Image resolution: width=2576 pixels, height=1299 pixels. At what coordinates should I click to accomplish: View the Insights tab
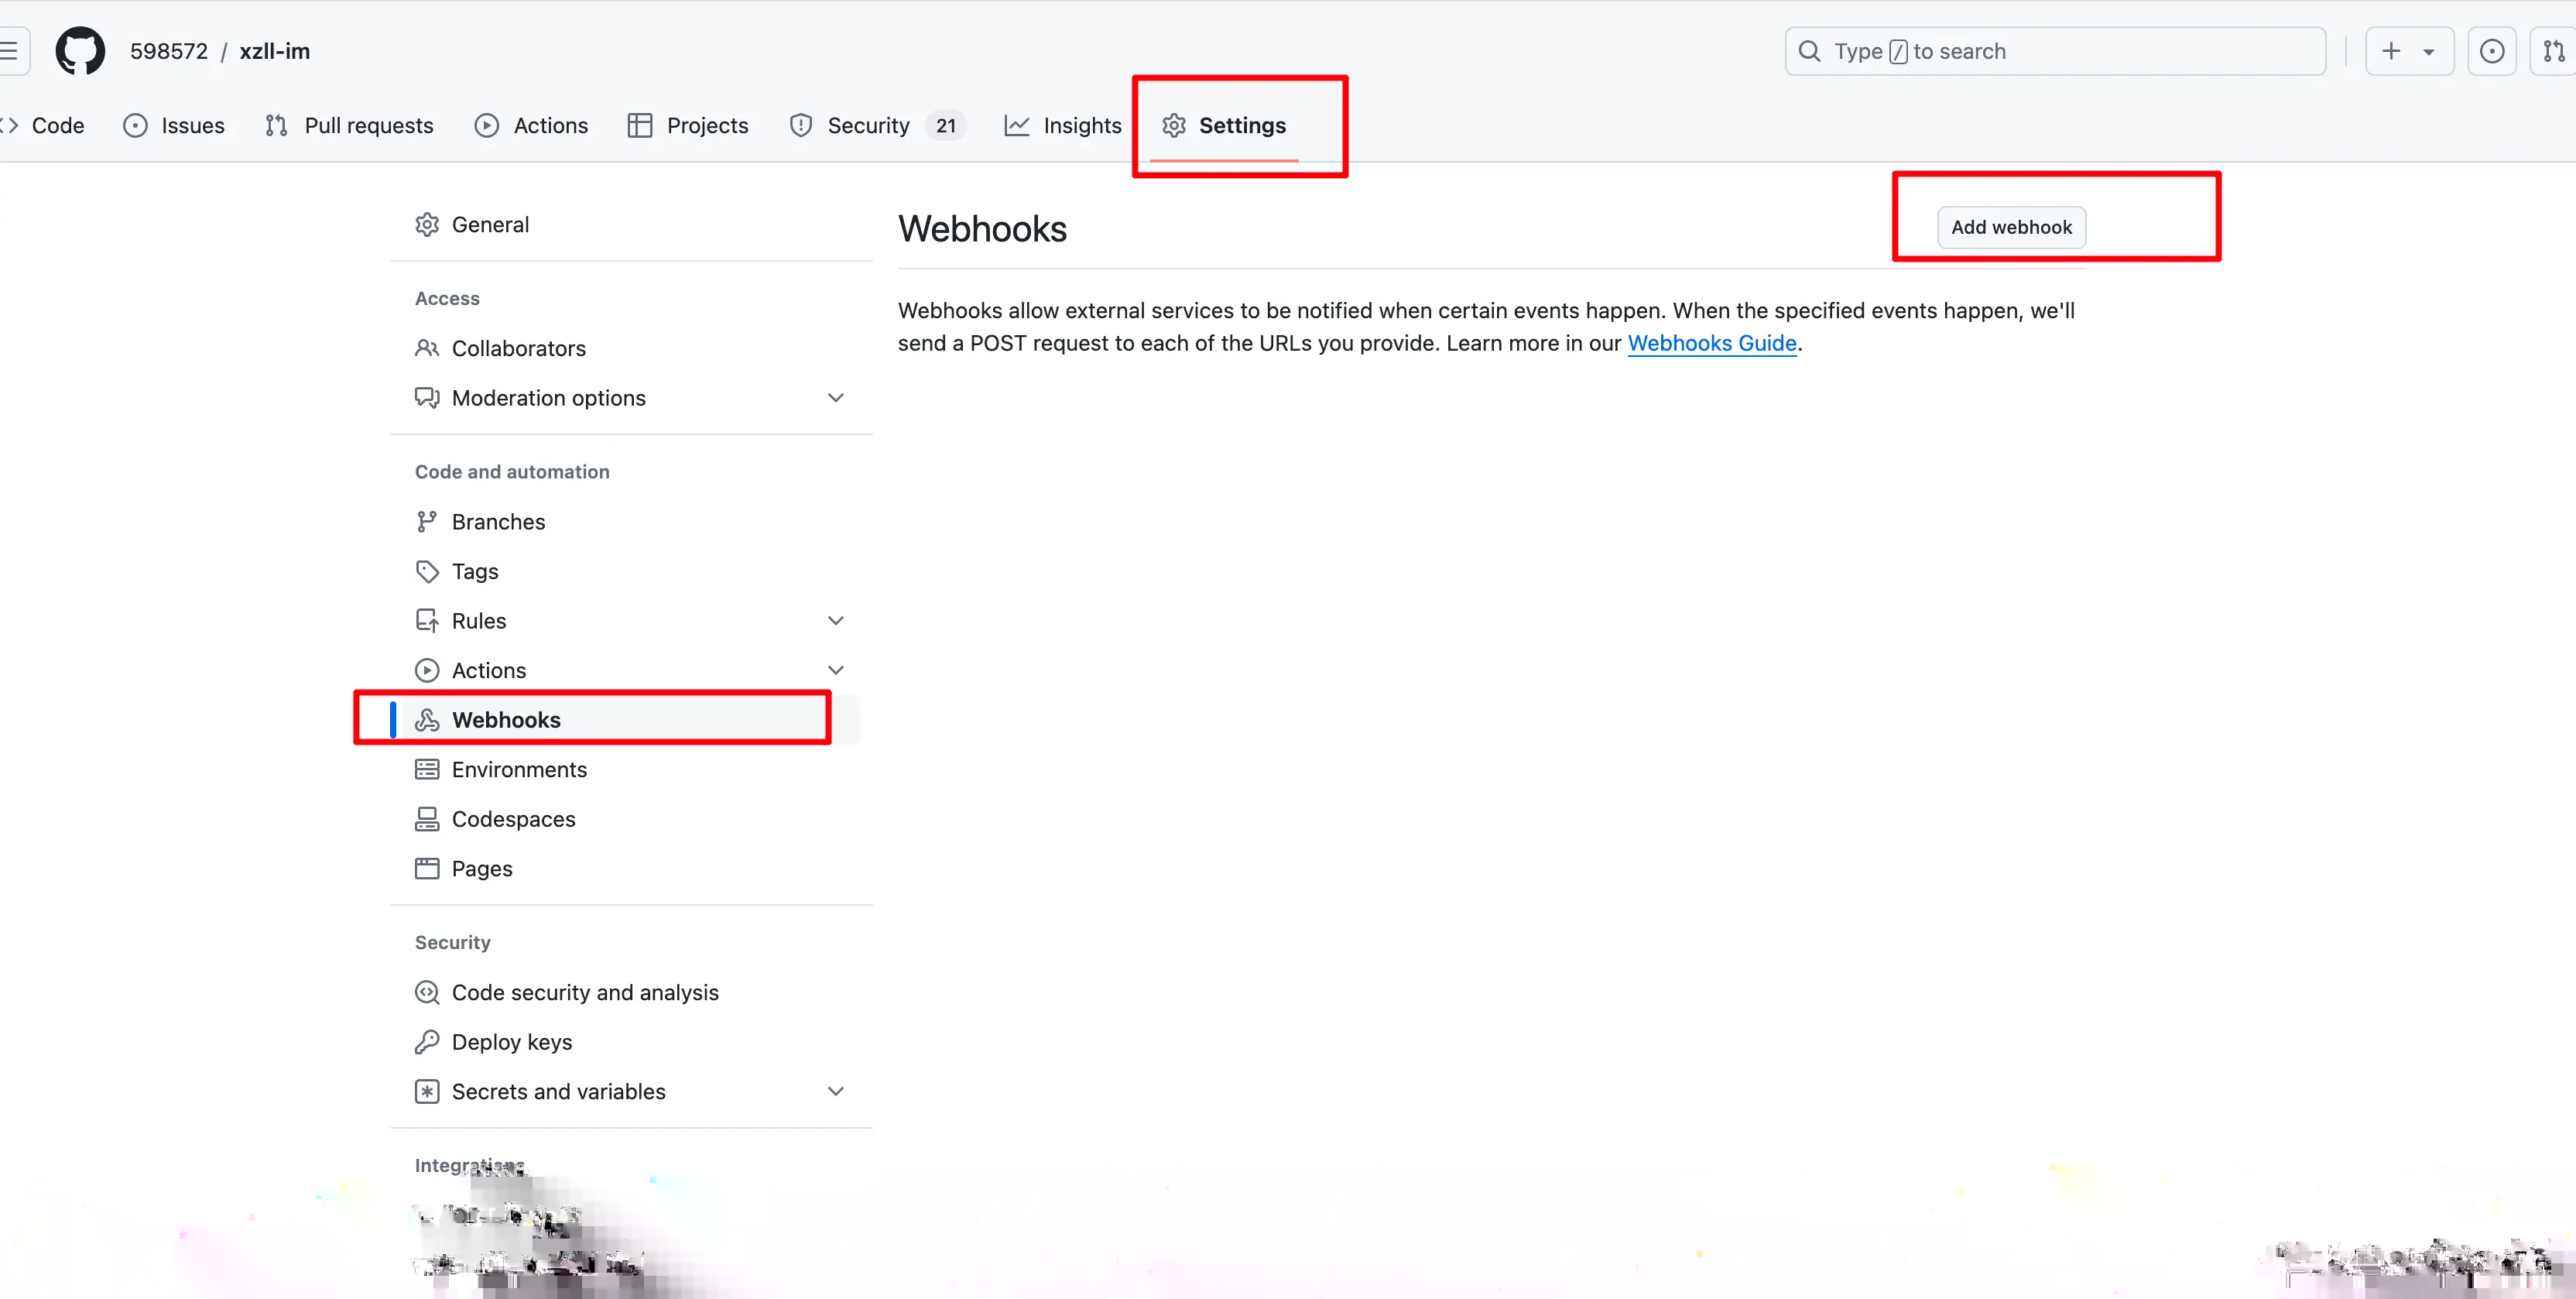[1063, 125]
